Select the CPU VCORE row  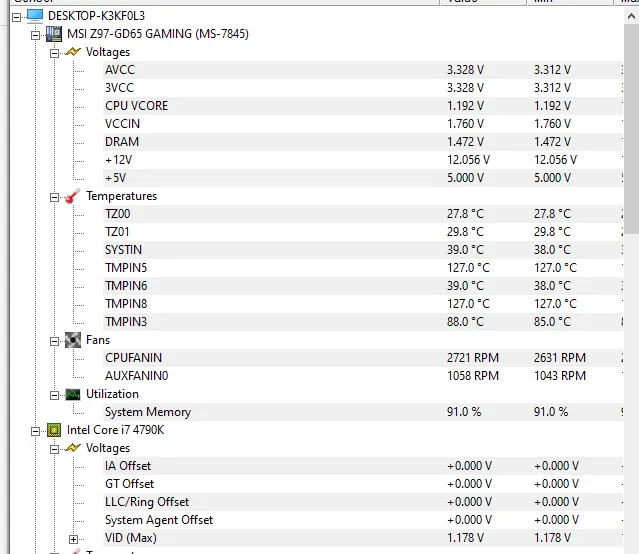[363, 106]
